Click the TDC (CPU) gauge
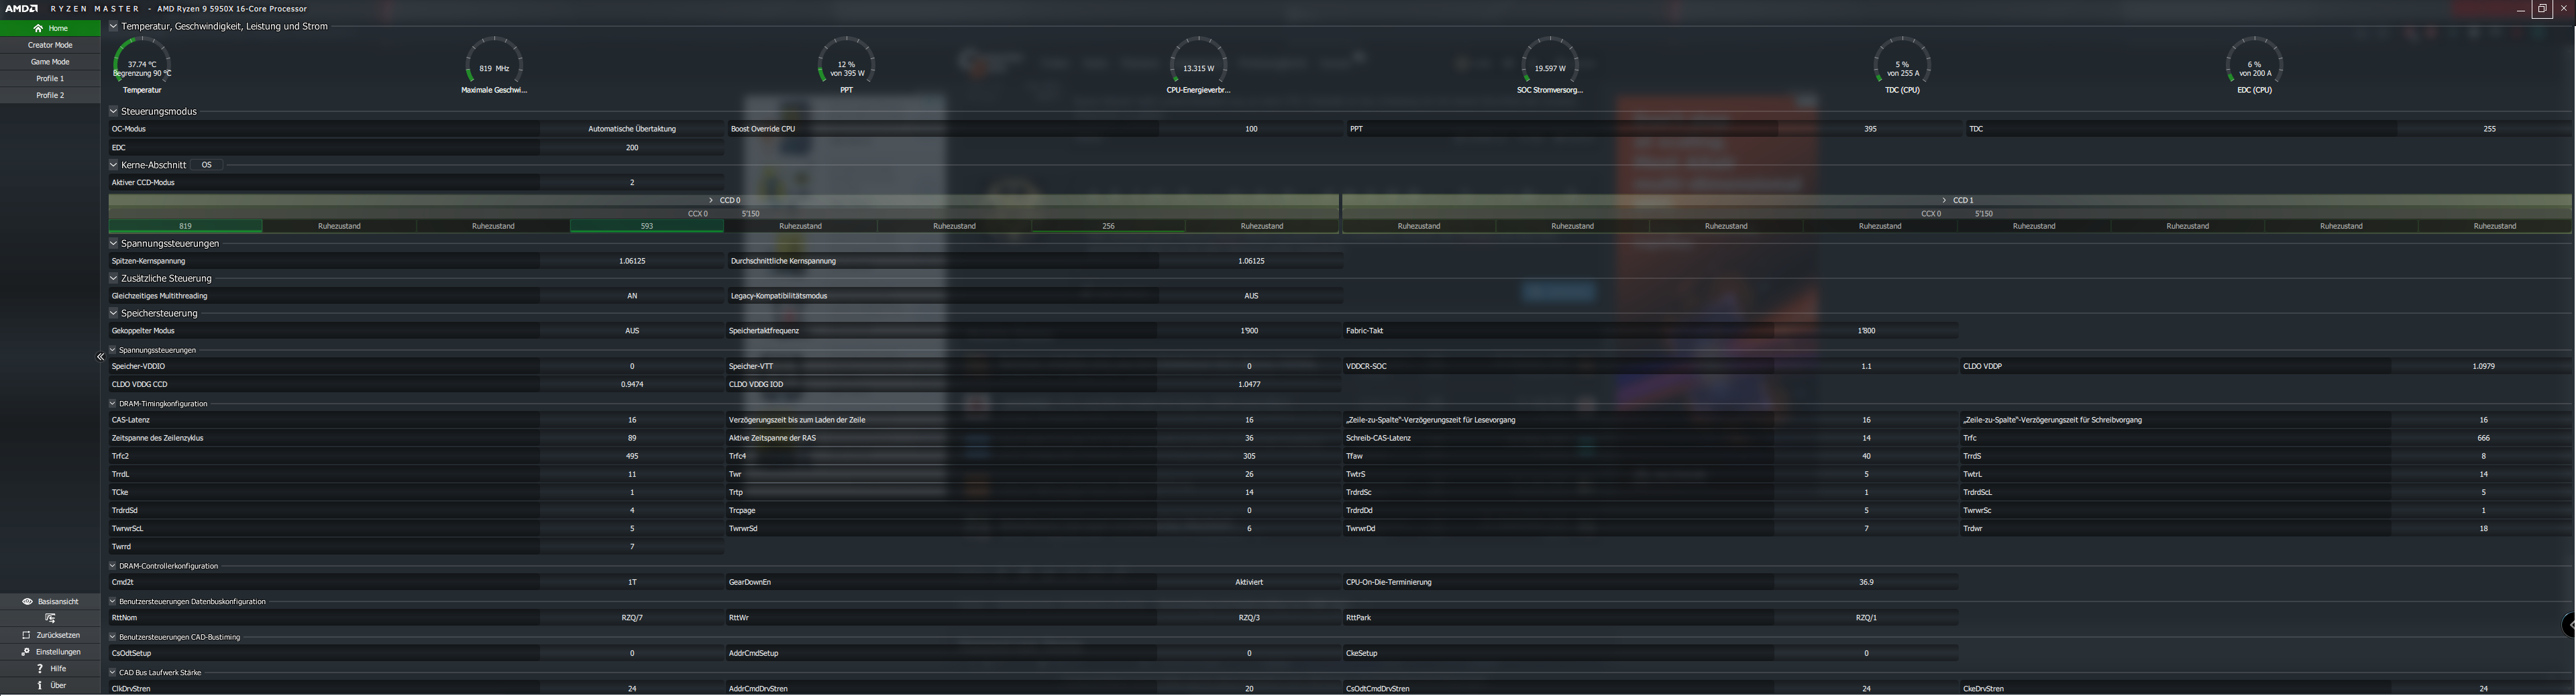The height and width of the screenshot is (696, 2576). click(1902, 65)
